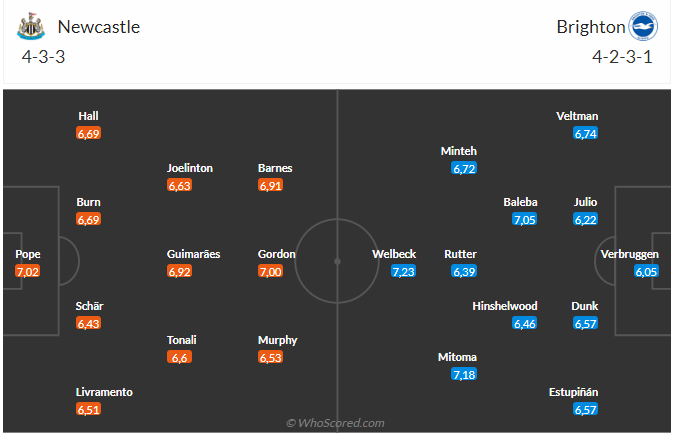The height and width of the screenshot is (433, 674).
Task: Click Gordon's 7,00 rating badge
Action: tap(271, 271)
